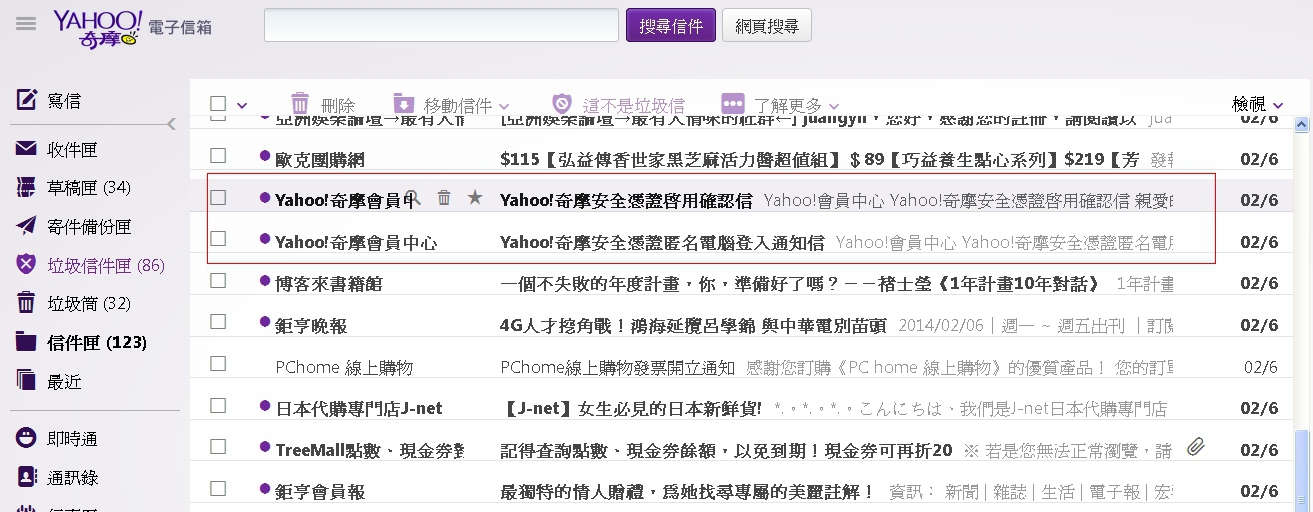Search similar mail via magnifier on Yahoo!奇摩安全憑證啓用確認信 row
The width and height of the screenshot is (1313, 512).
(413, 198)
